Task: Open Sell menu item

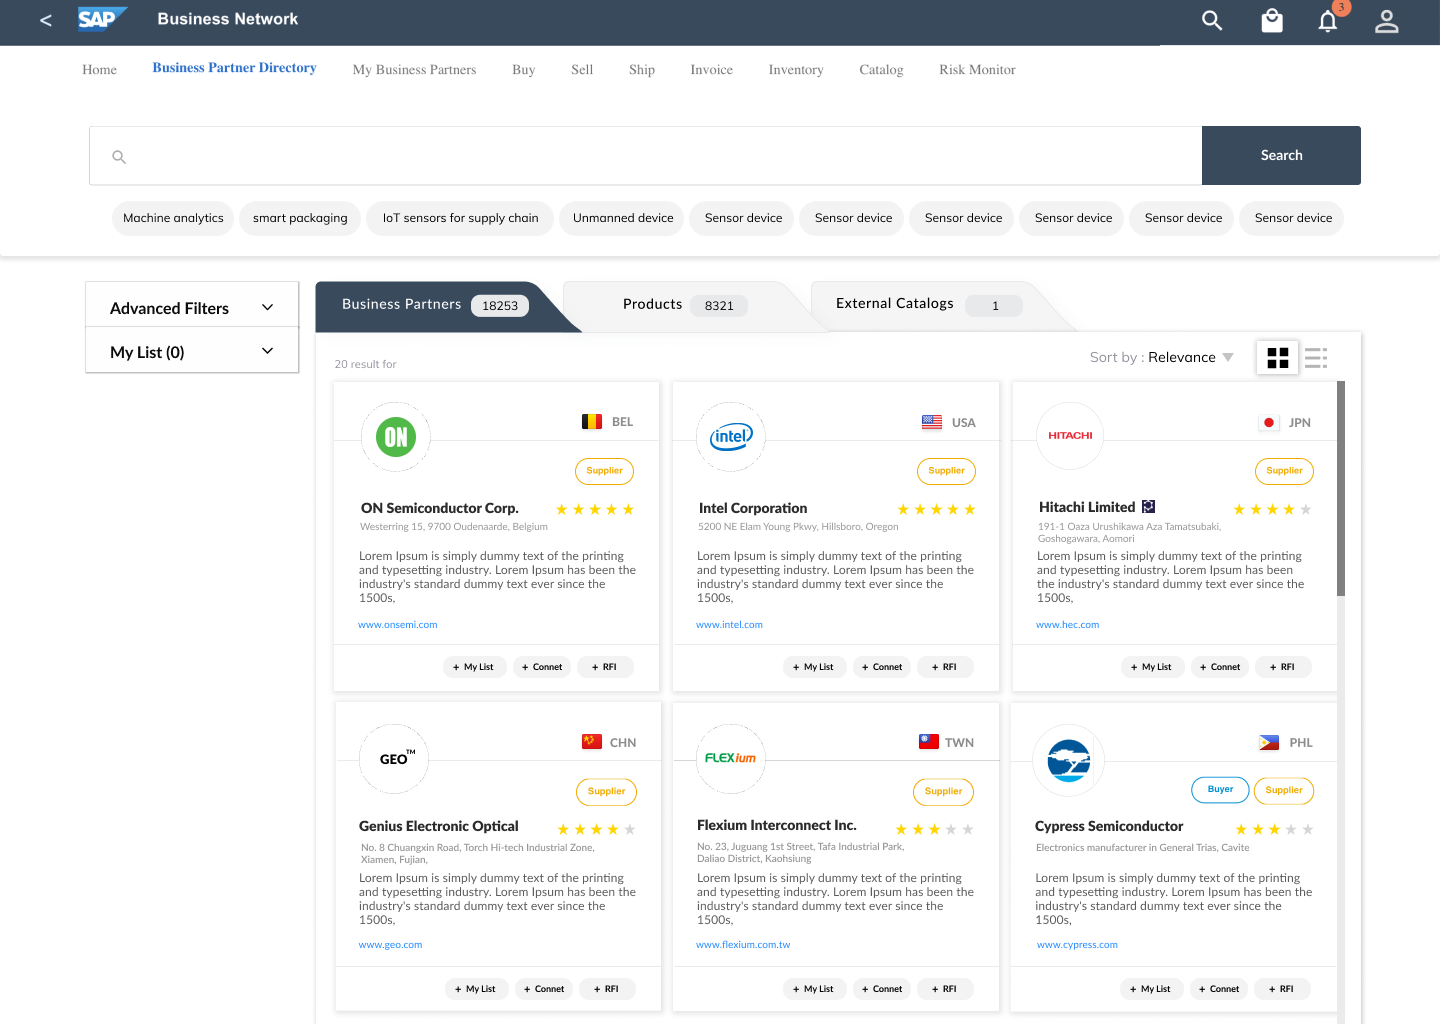Action: pos(582,70)
